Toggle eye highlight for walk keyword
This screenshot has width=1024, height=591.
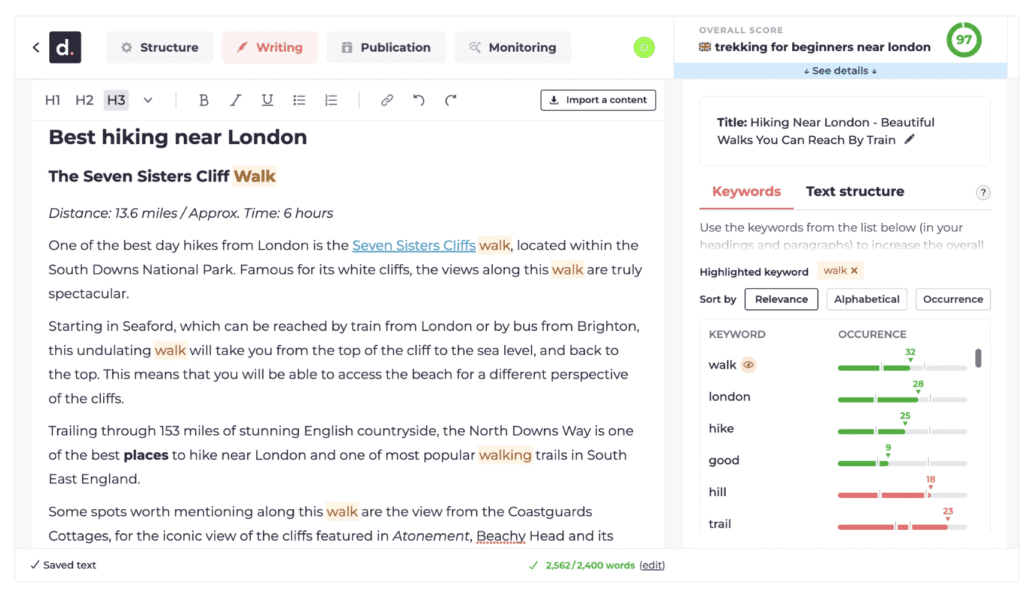click(748, 365)
